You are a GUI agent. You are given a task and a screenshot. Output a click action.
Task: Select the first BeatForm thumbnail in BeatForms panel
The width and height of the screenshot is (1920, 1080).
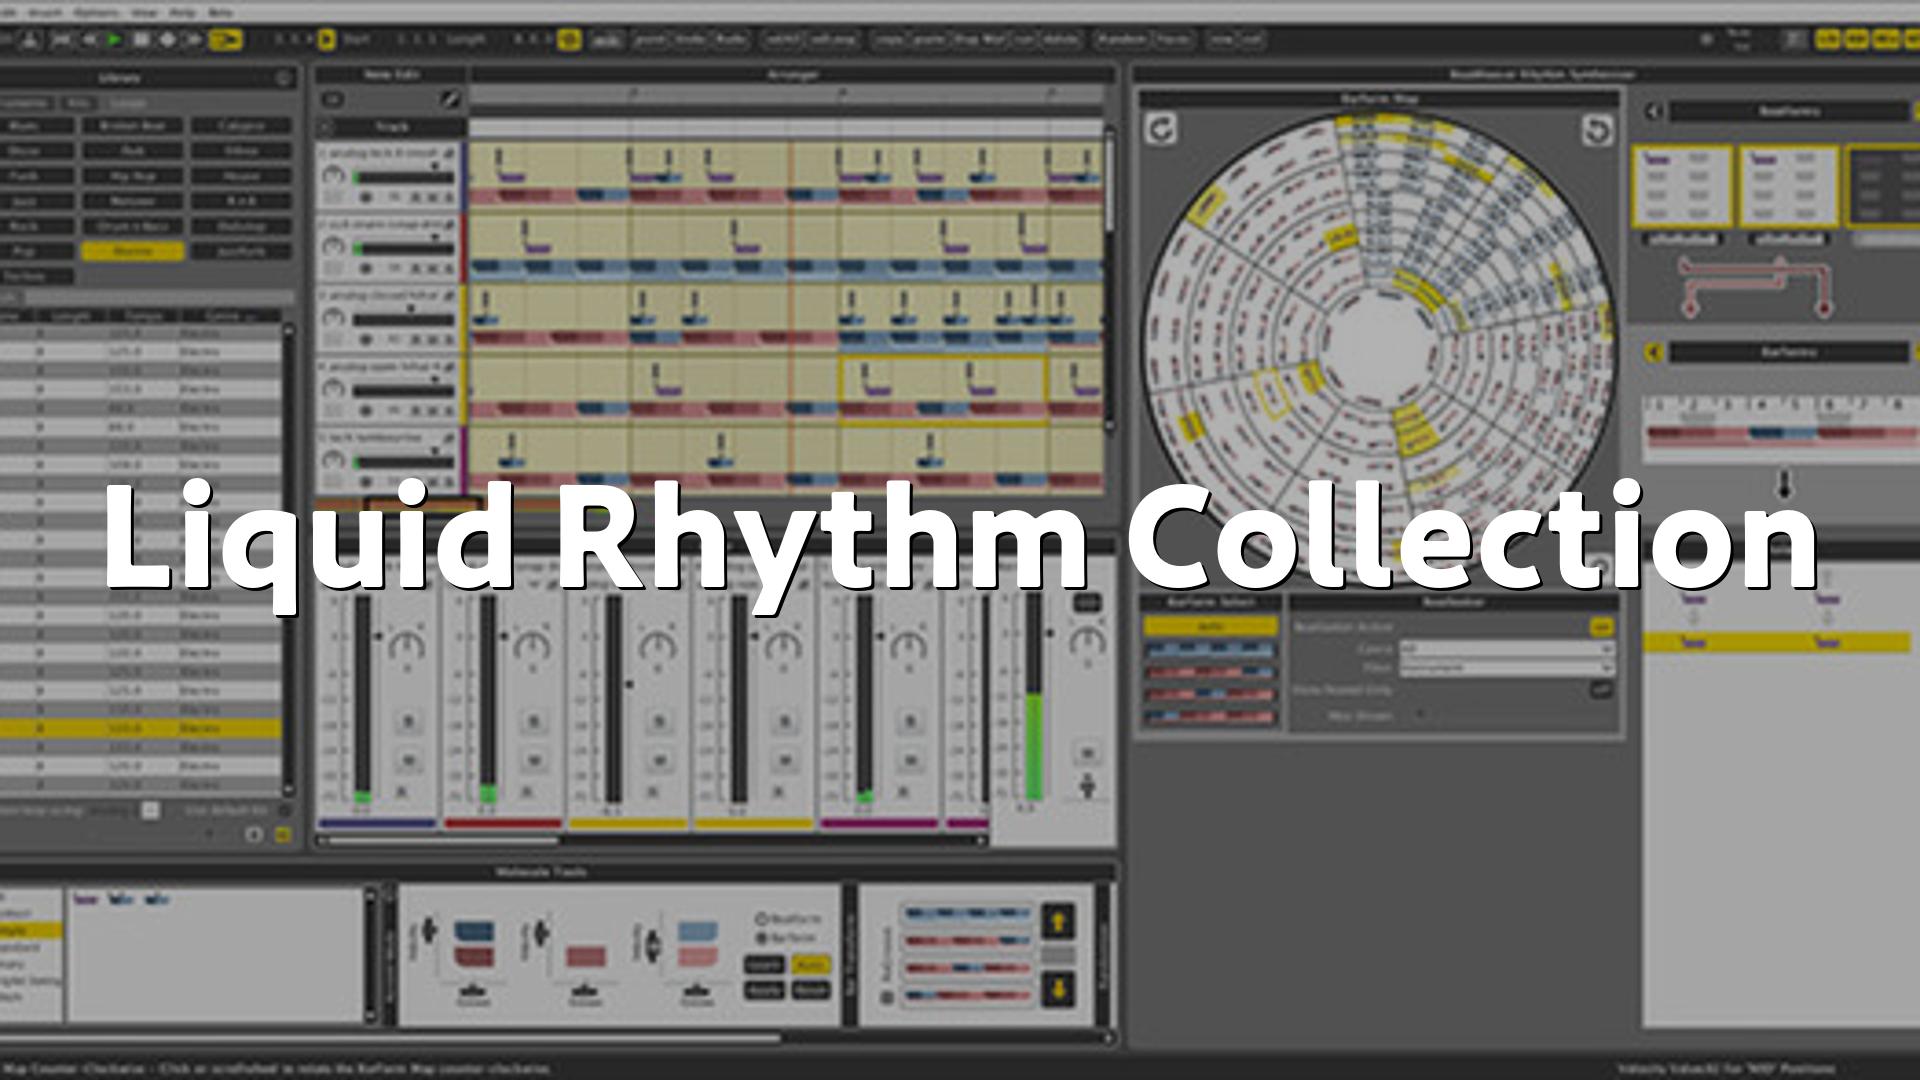coord(1682,187)
